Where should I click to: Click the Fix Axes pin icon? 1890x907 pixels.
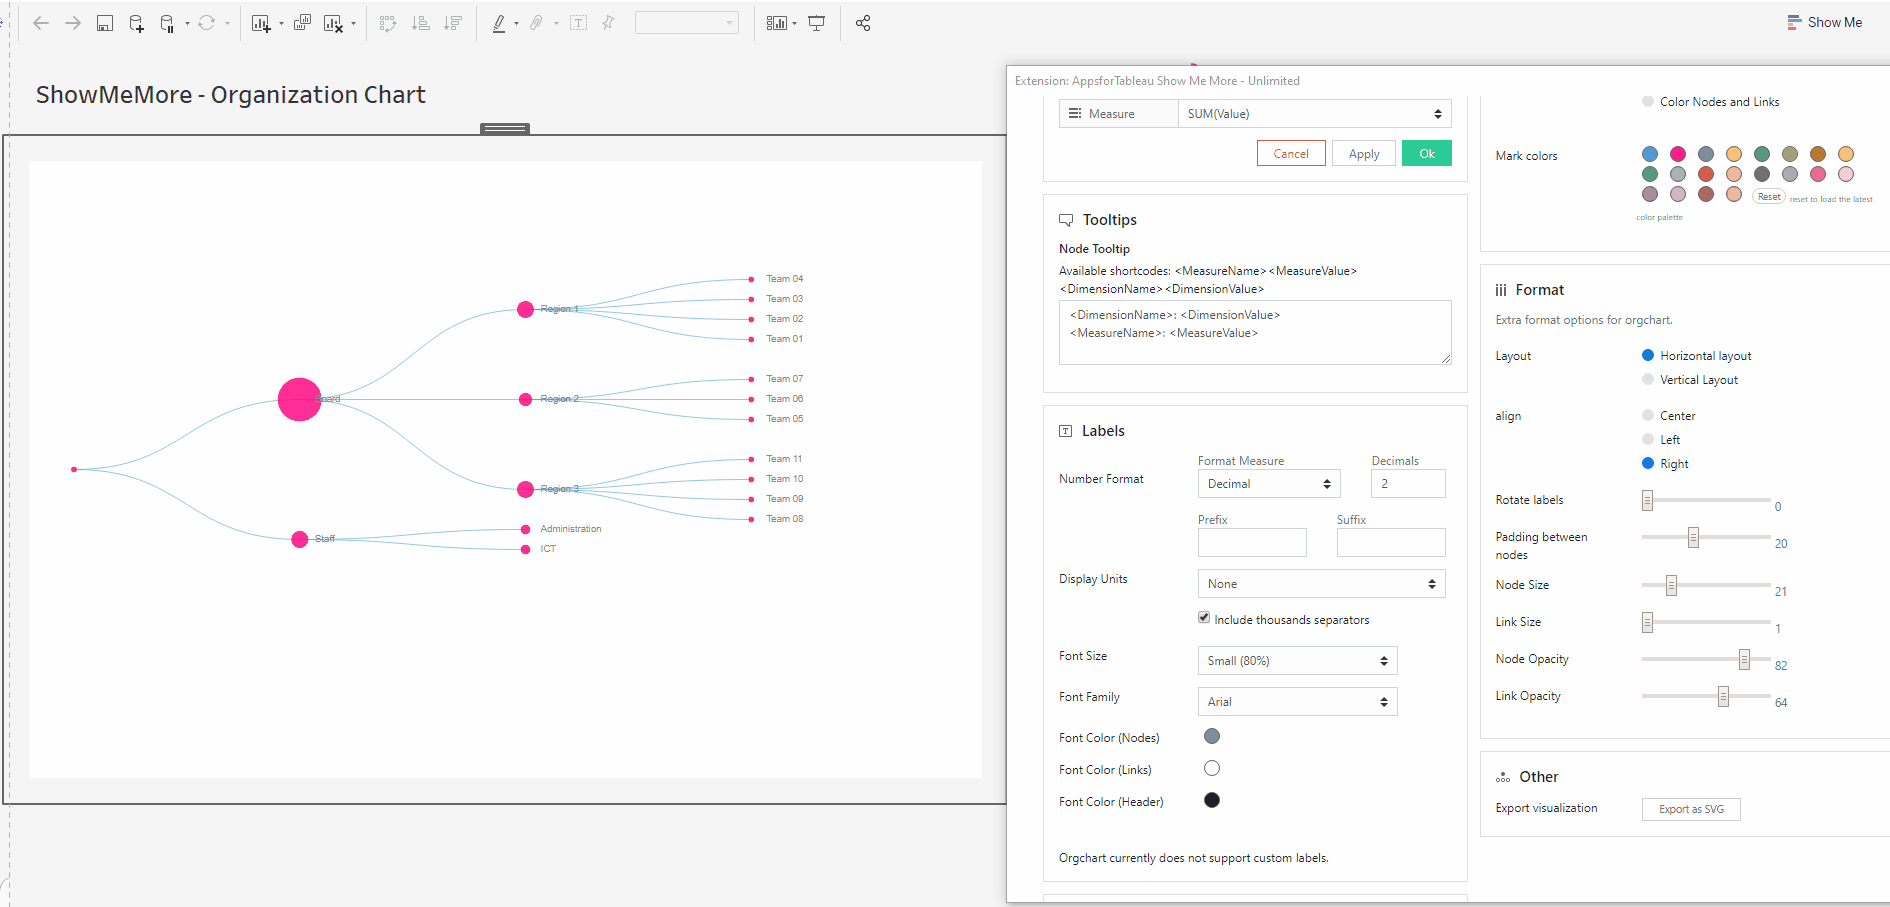point(608,23)
